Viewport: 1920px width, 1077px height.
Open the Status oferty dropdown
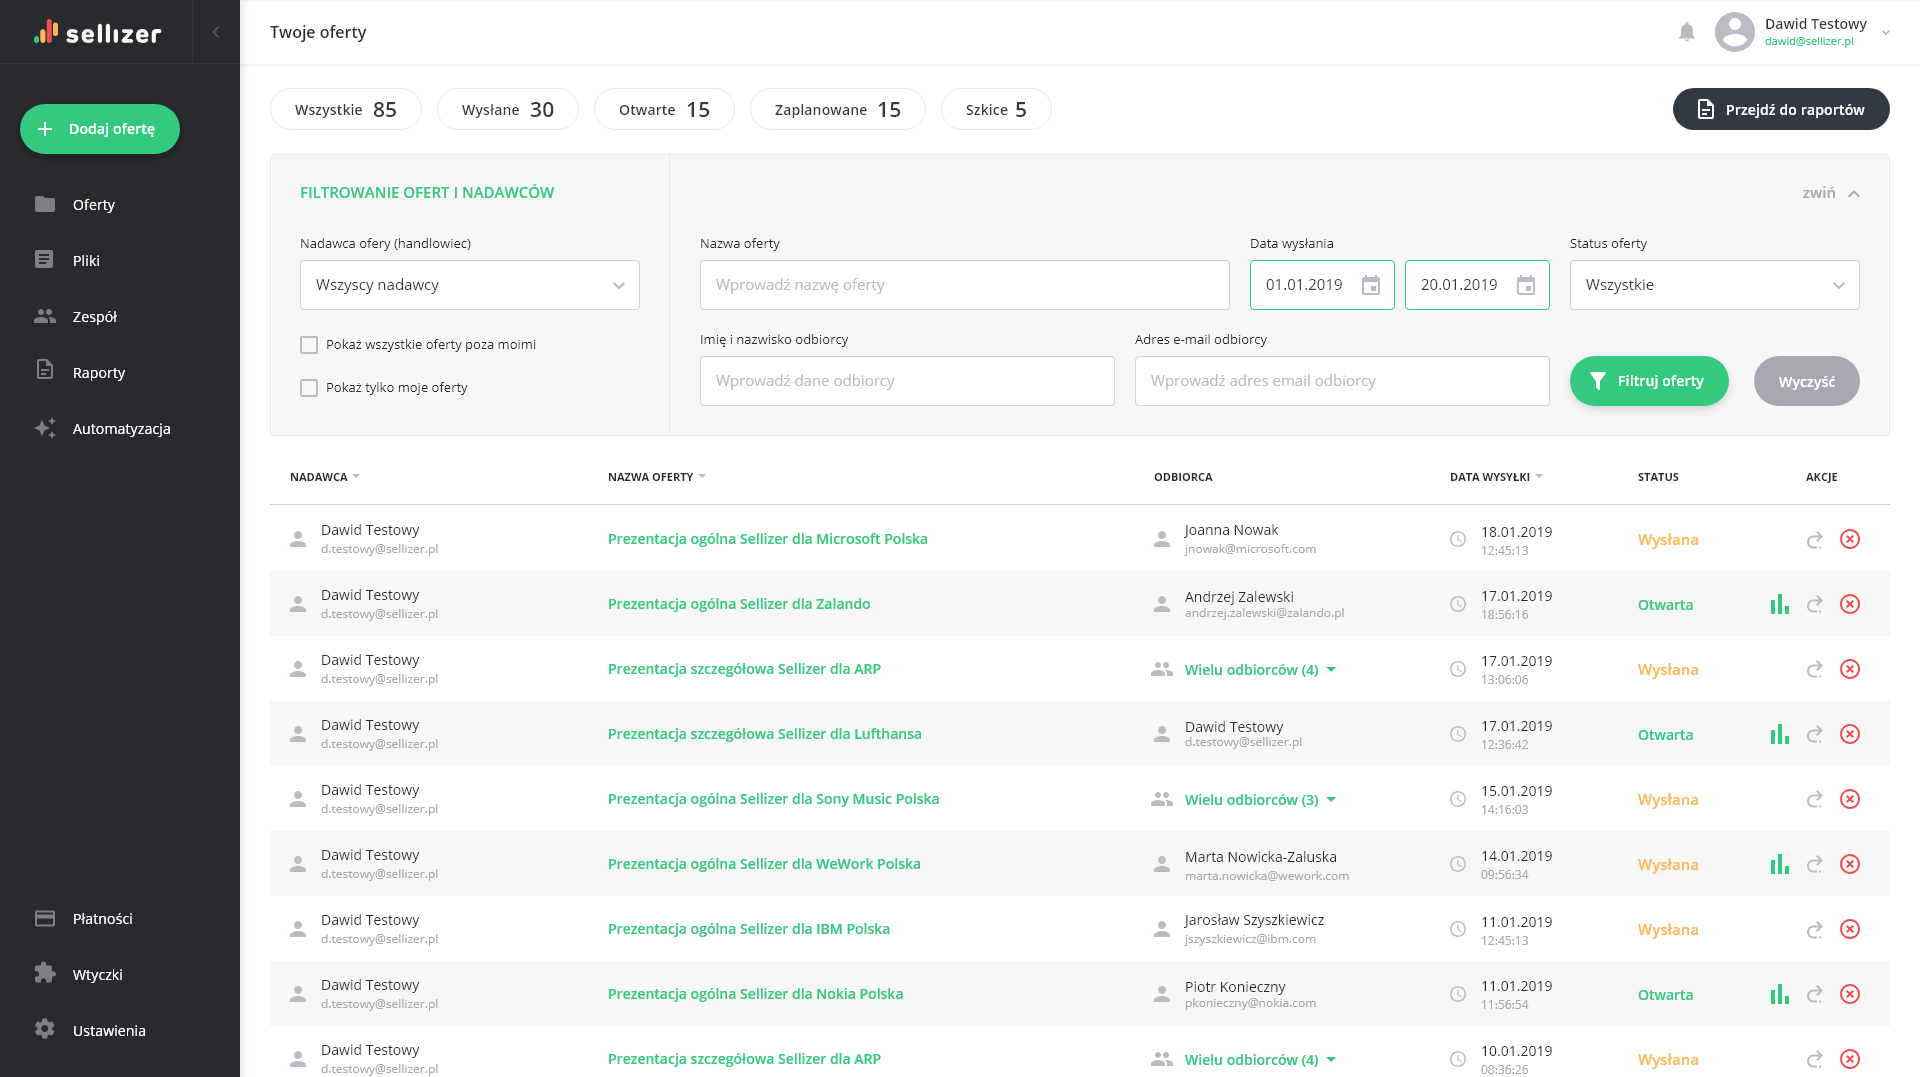pos(1714,285)
